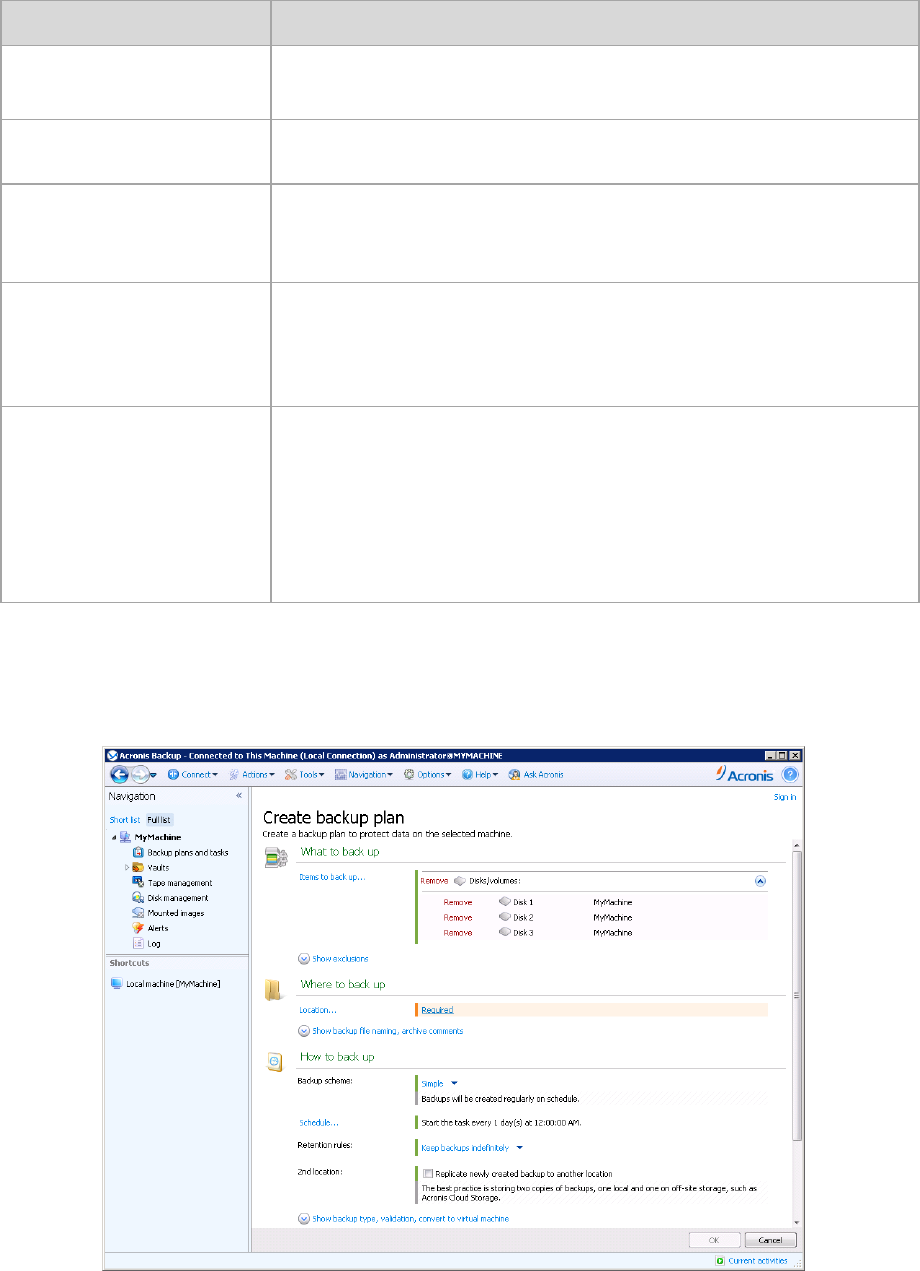Click the What to back up section icon
Image resolution: width=920 pixels, height=1271 pixels.
pos(275,856)
